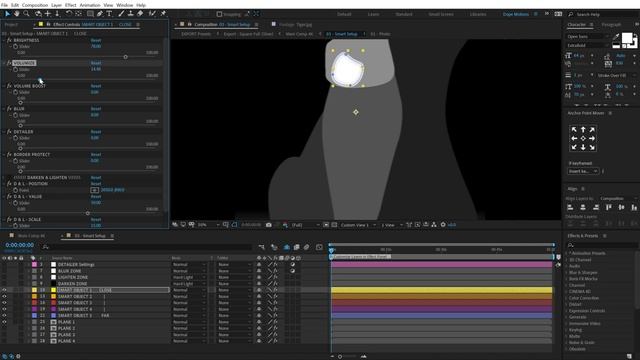Select the Hand tool

[x=17, y=14]
